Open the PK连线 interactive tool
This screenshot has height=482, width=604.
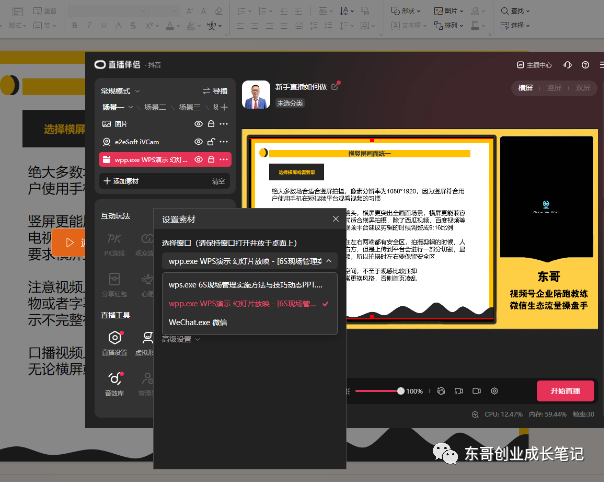[114, 244]
